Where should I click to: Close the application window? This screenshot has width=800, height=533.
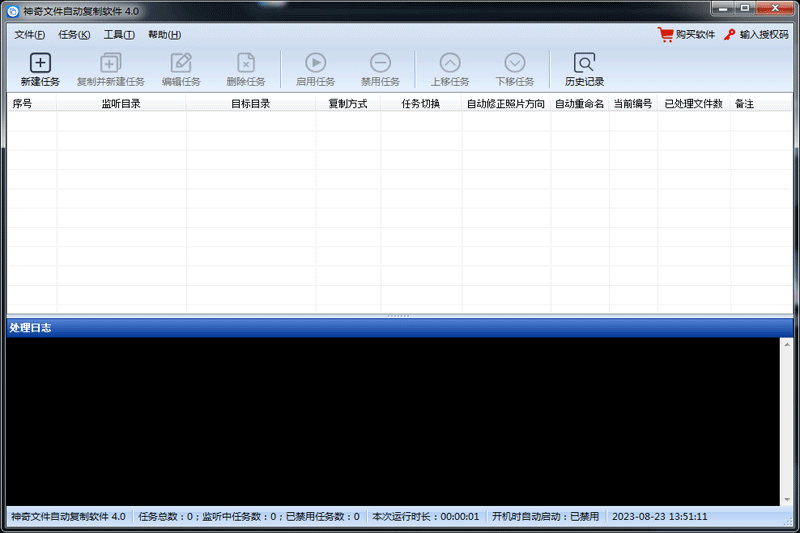(x=774, y=8)
